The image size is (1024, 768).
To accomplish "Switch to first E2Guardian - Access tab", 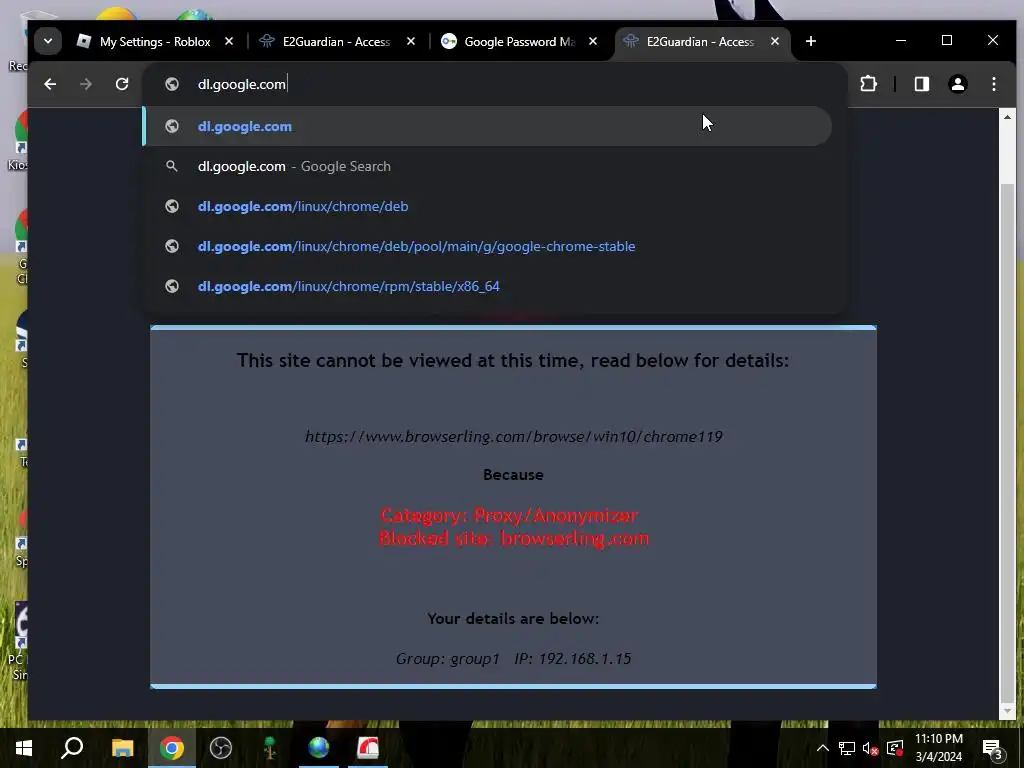I will coord(336,41).
